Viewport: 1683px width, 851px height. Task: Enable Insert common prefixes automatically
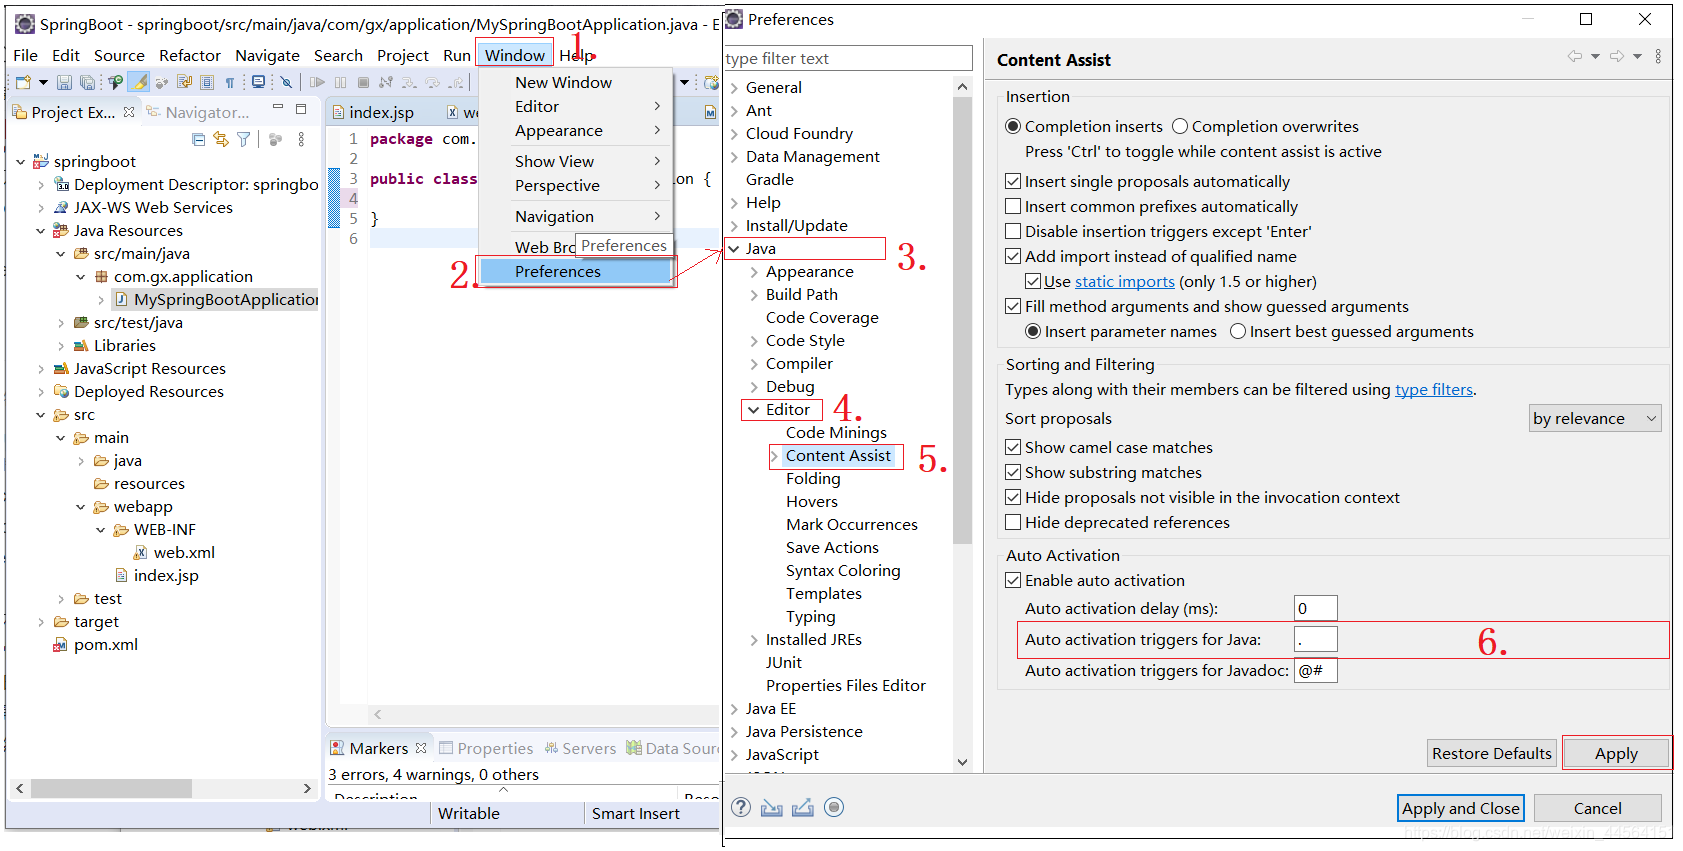point(1013,206)
